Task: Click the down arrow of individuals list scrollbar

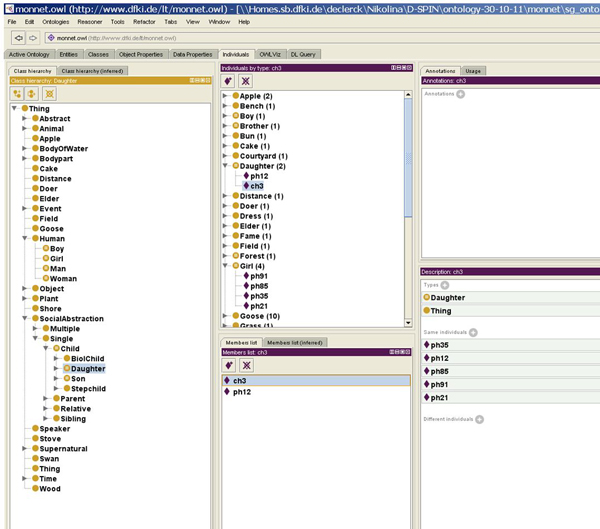Action: [410, 324]
